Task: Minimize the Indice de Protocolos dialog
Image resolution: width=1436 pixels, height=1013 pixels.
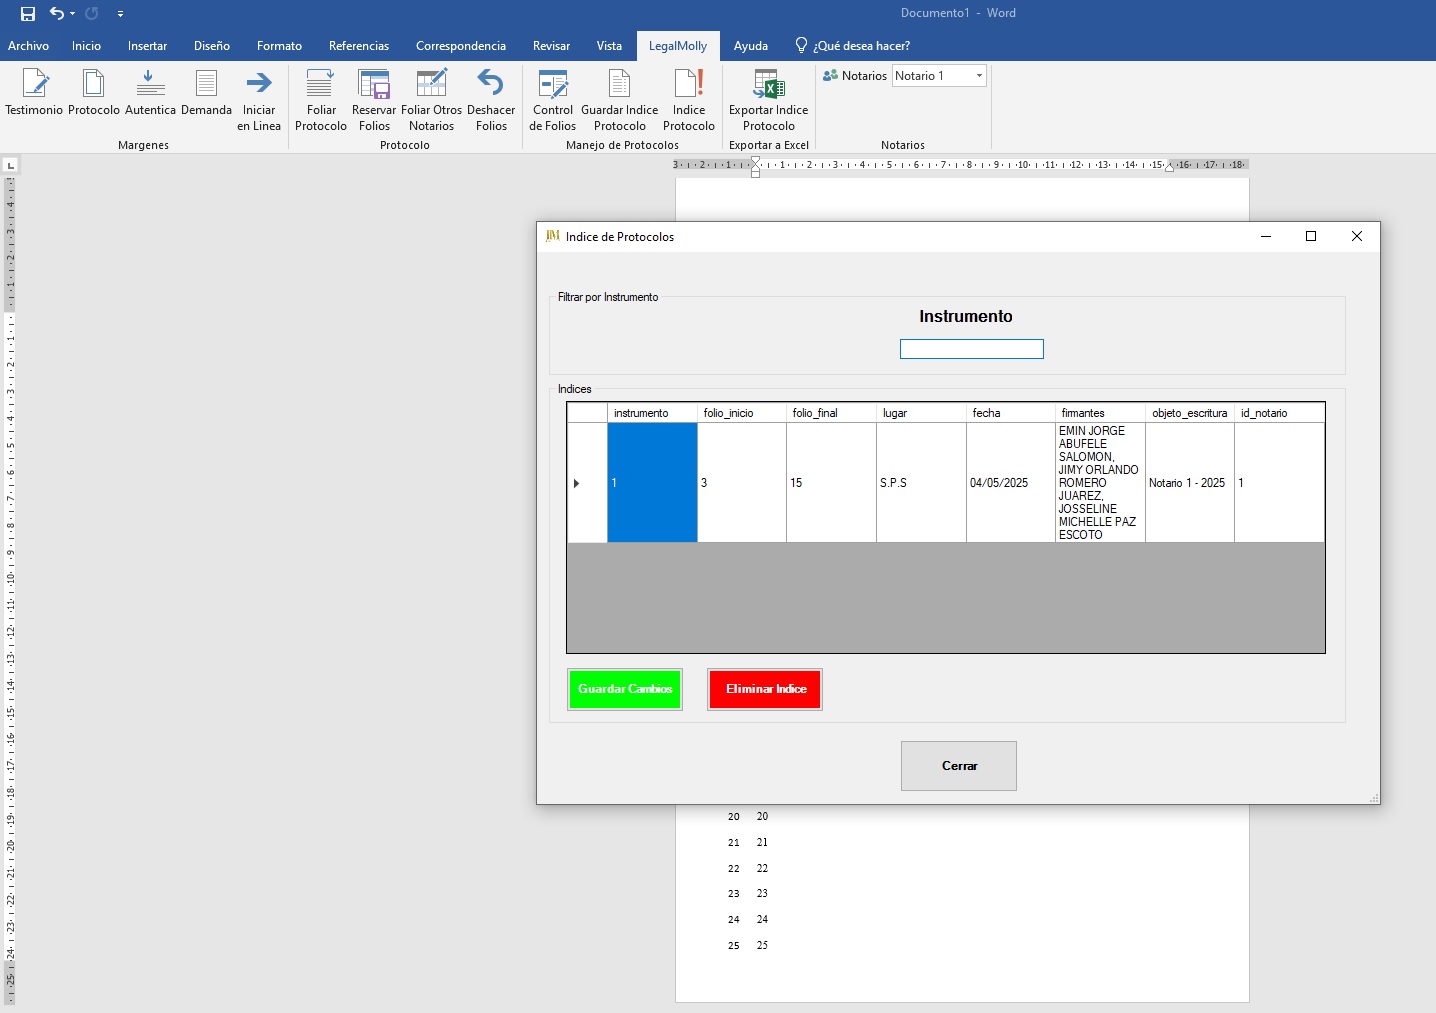Action: pos(1266,237)
